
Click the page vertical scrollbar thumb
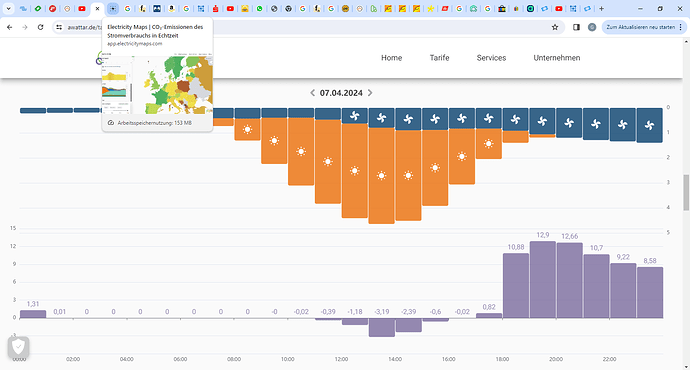click(x=686, y=192)
